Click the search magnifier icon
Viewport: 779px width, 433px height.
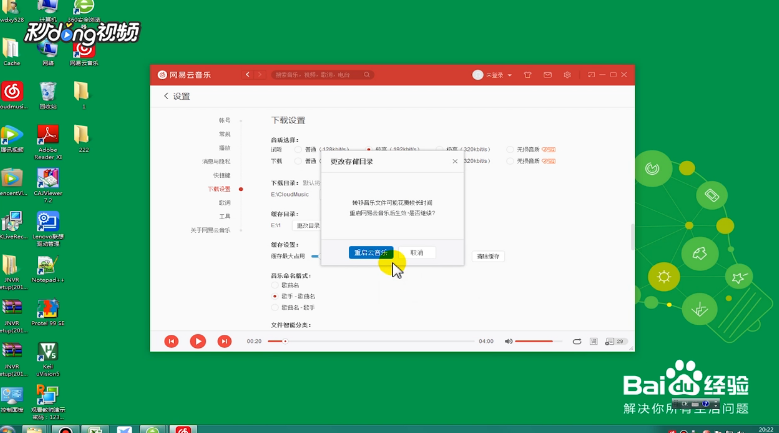(x=367, y=74)
